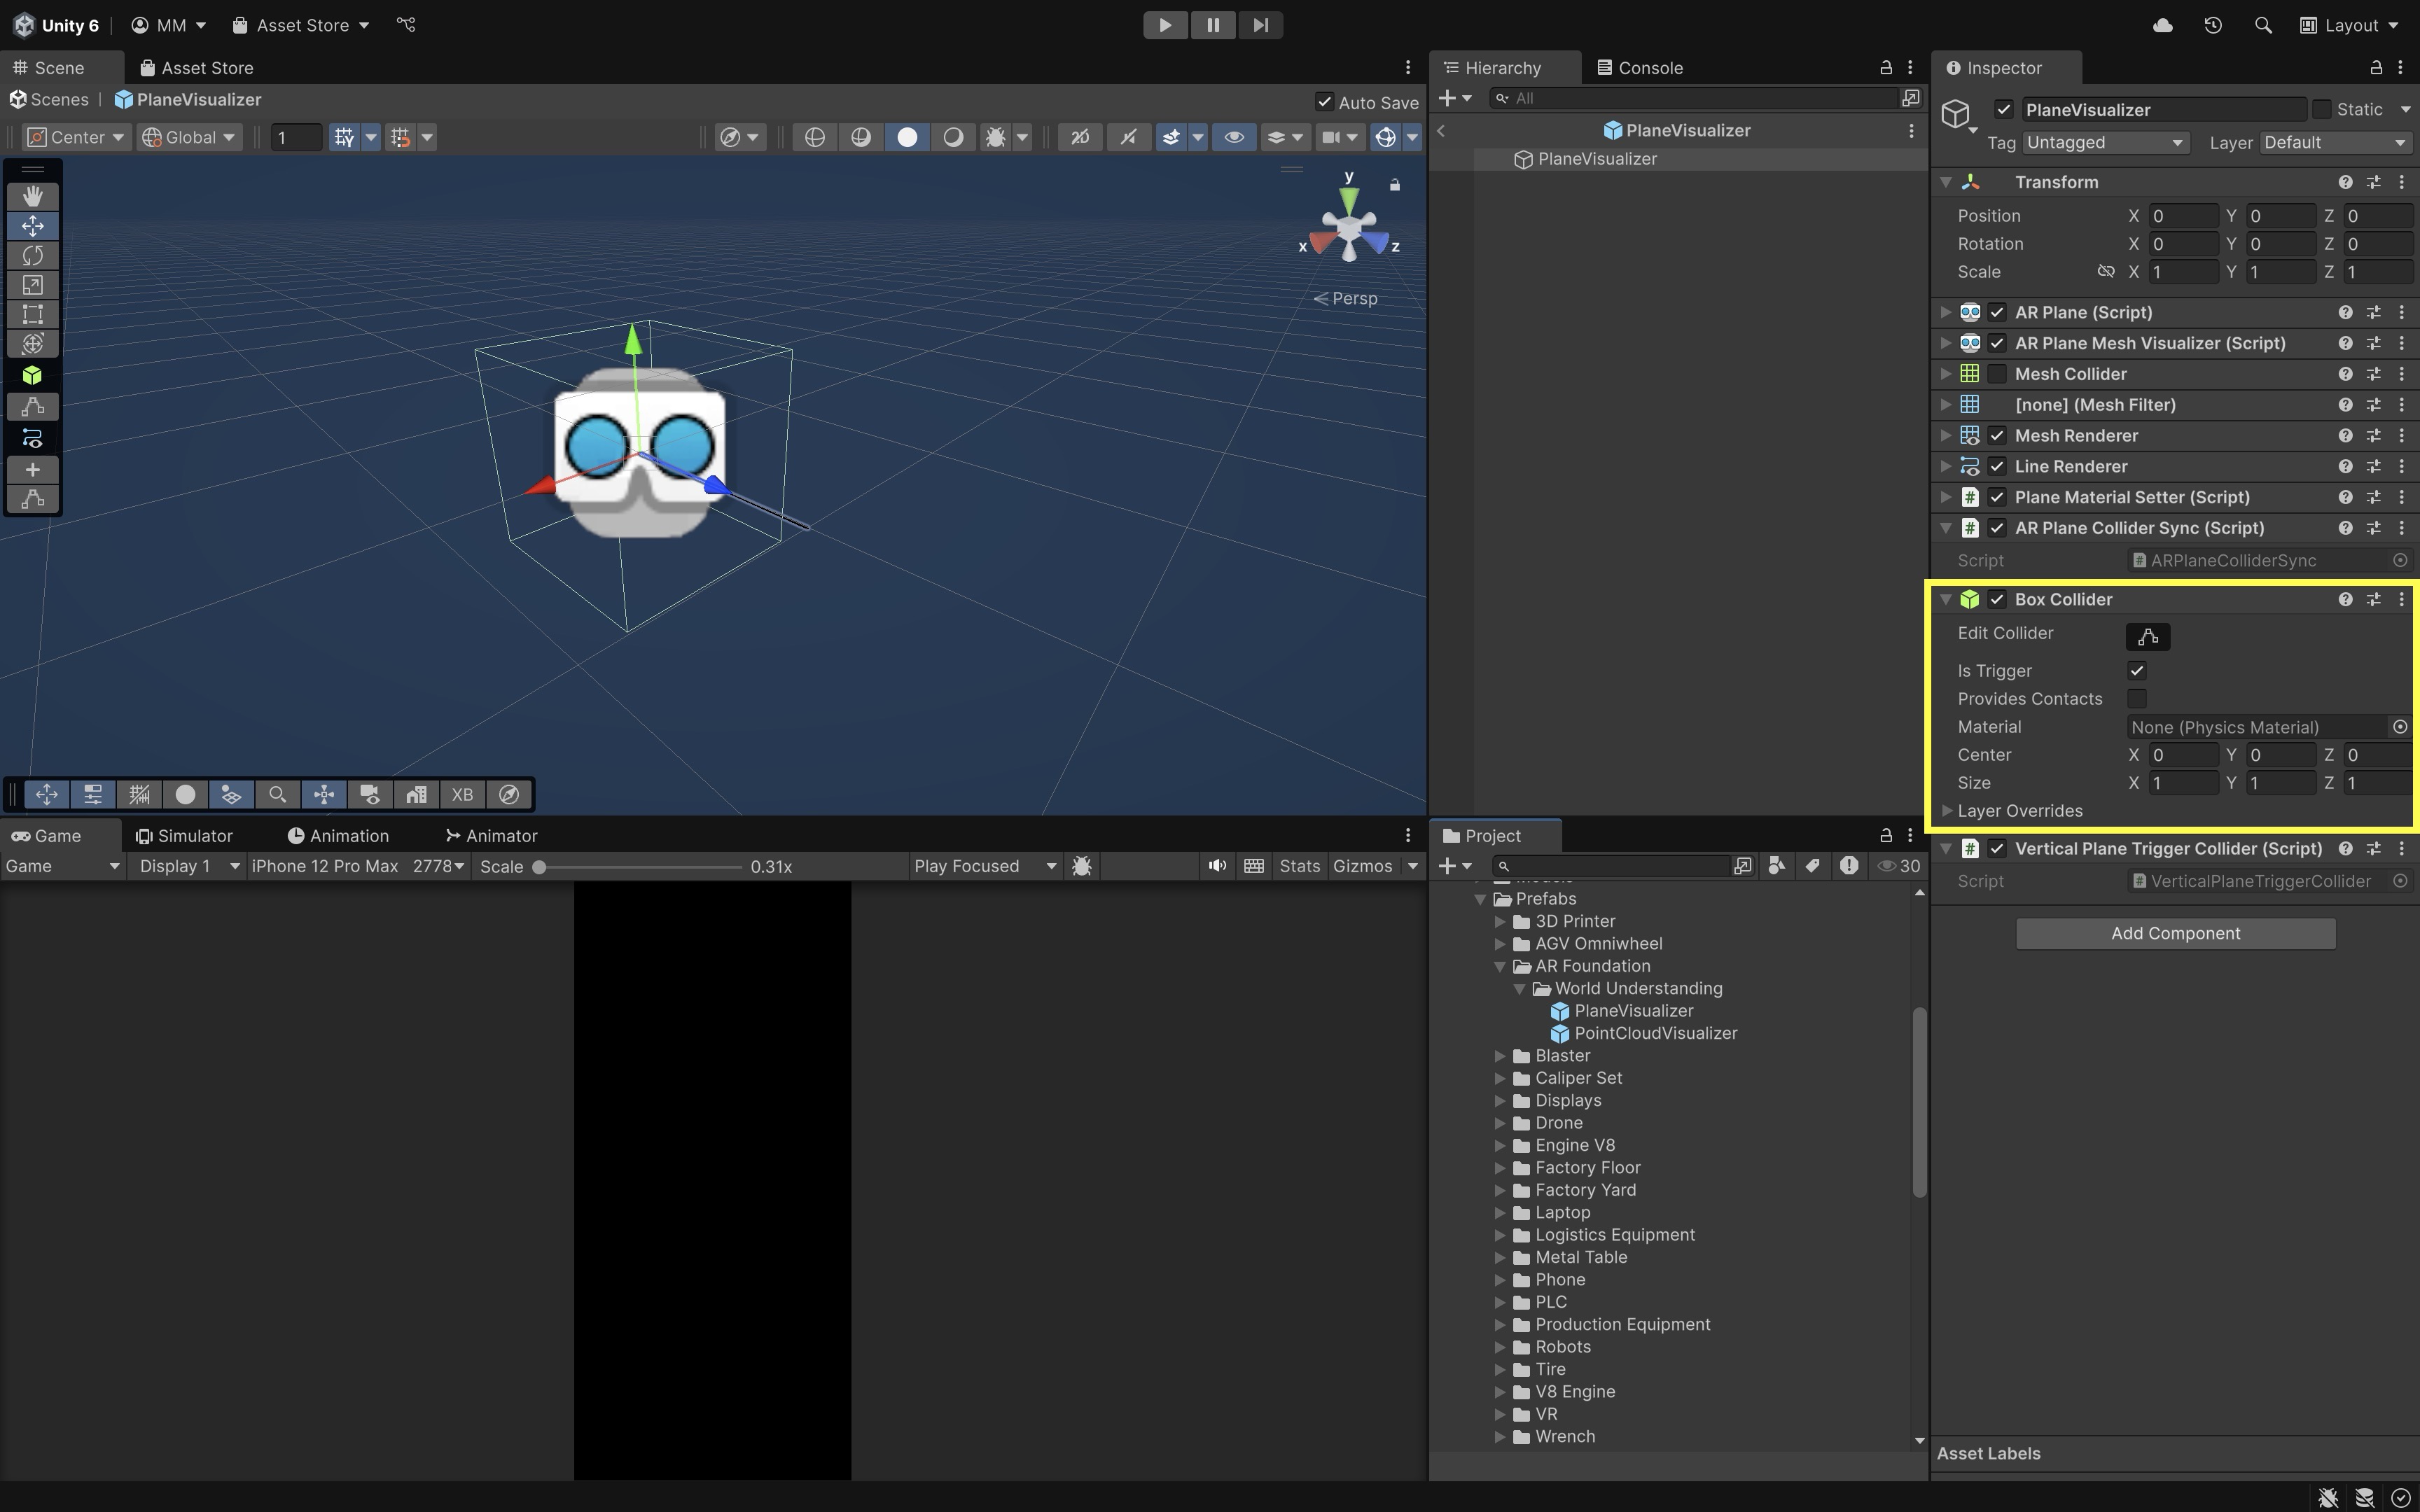Image resolution: width=2420 pixels, height=1512 pixels.
Task: Select the Rotate tool
Action: [x=32, y=255]
